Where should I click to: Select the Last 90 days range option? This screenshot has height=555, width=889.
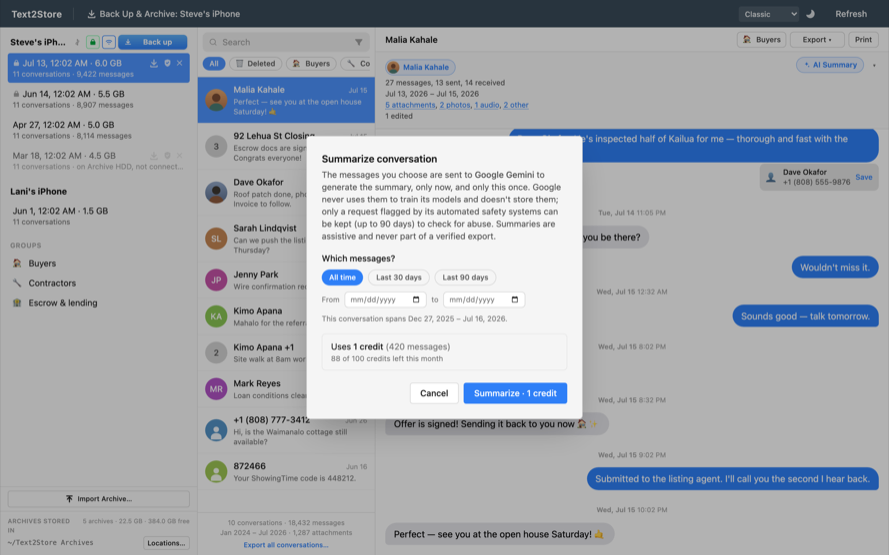click(x=465, y=277)
